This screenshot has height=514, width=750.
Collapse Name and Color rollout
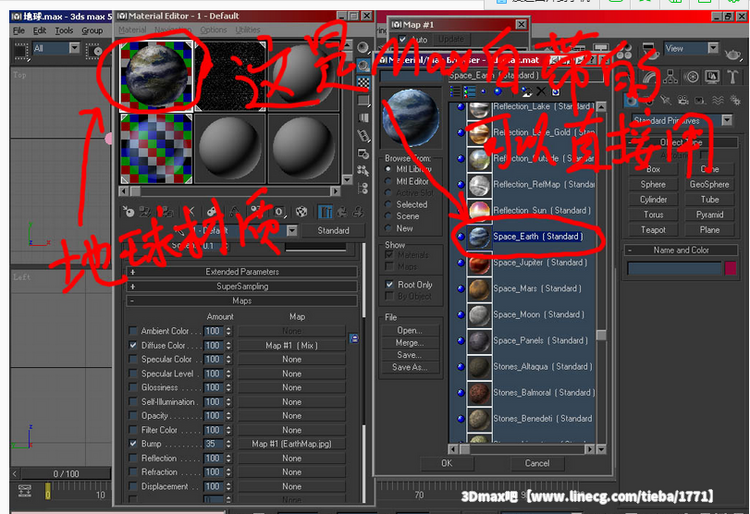681,250
